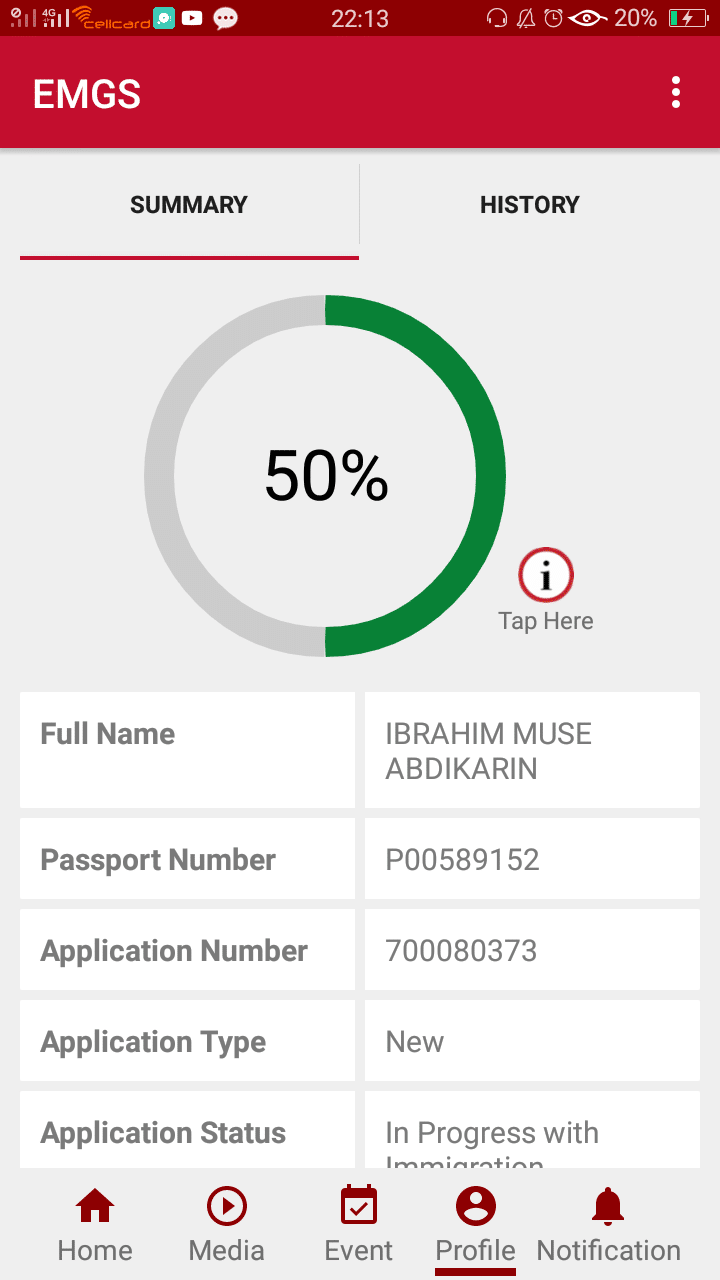
Task: Tap the battery icon in status bar
Action: pyautogui.click(x=688, y=18)
